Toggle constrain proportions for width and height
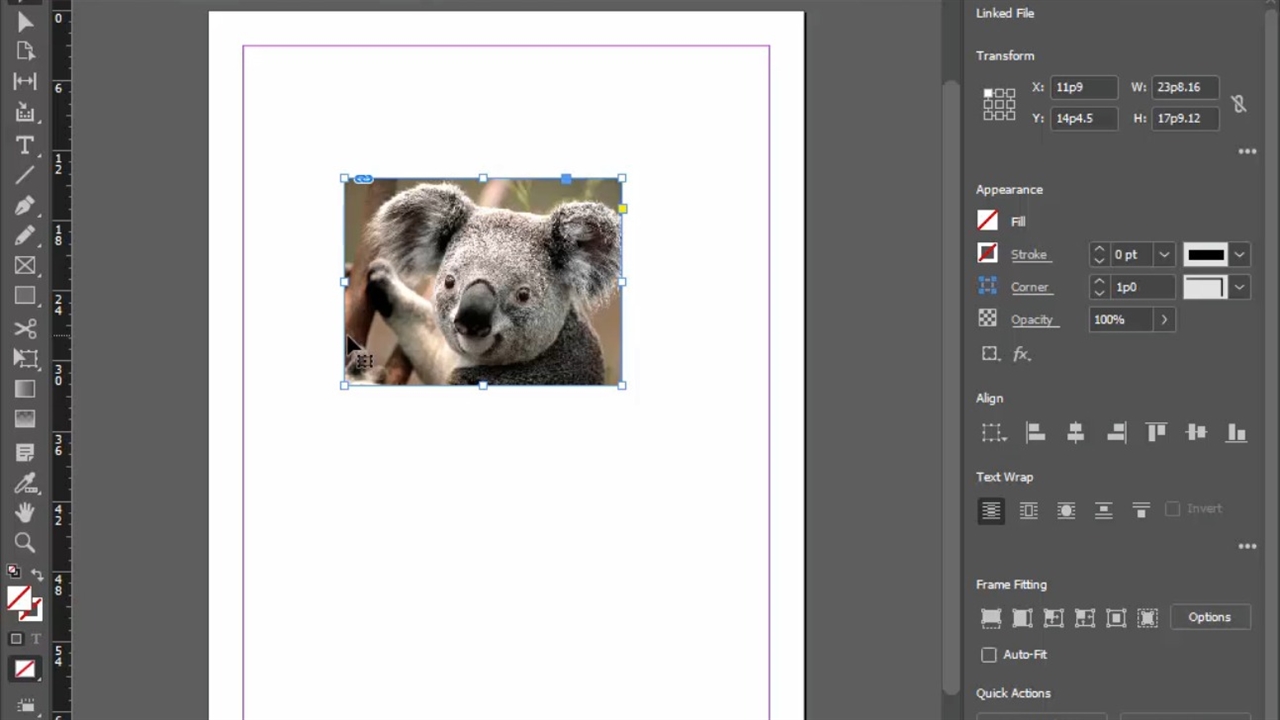This screenshot has width=1280, height=720. tap(1238, 103)
